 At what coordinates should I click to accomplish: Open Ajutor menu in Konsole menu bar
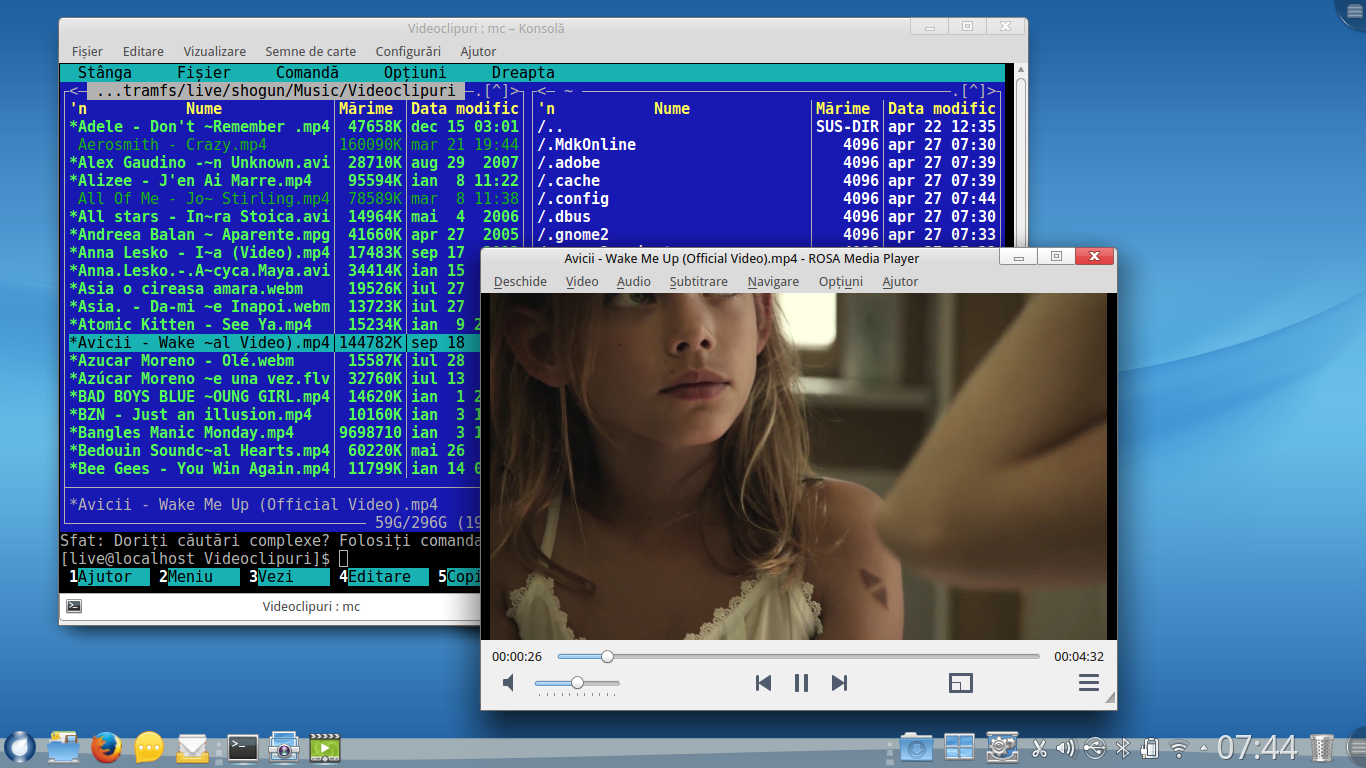tap(478, 51)
